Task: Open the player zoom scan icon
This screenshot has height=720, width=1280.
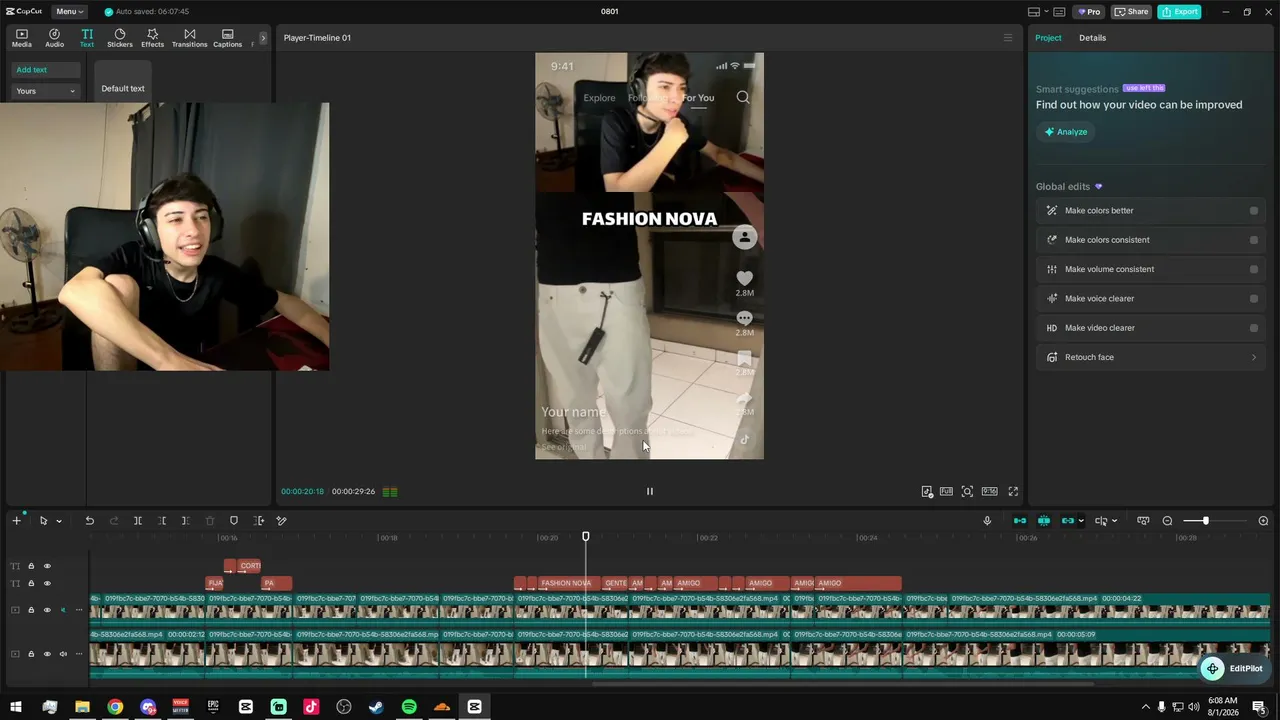Action: click(967, 491)
